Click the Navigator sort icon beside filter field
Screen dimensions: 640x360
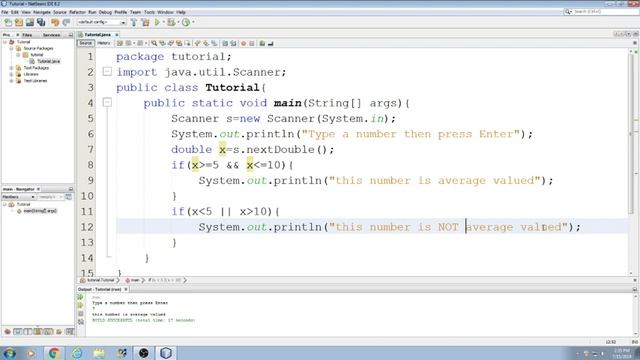69,197
